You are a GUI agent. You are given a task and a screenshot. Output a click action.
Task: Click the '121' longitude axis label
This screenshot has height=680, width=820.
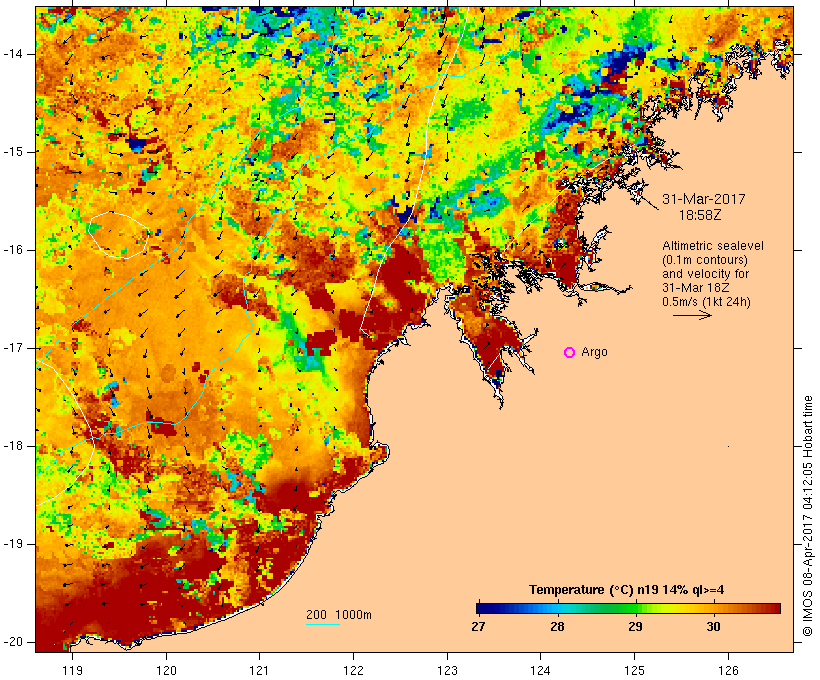[x=259, y=670]
